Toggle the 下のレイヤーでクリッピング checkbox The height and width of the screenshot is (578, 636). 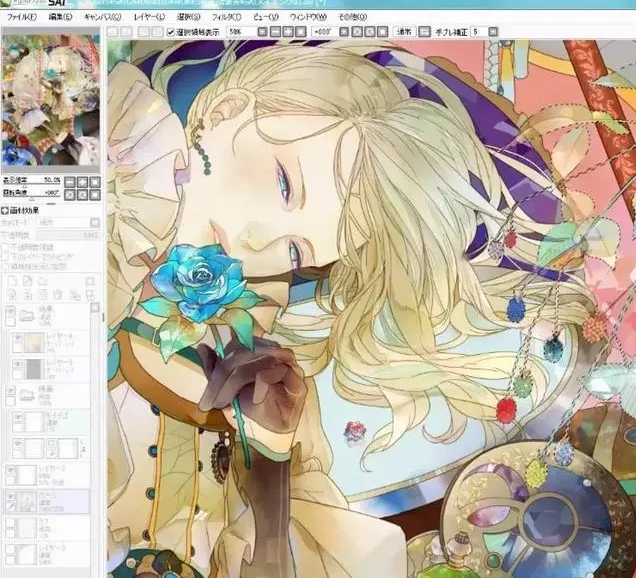pos(5,256)
